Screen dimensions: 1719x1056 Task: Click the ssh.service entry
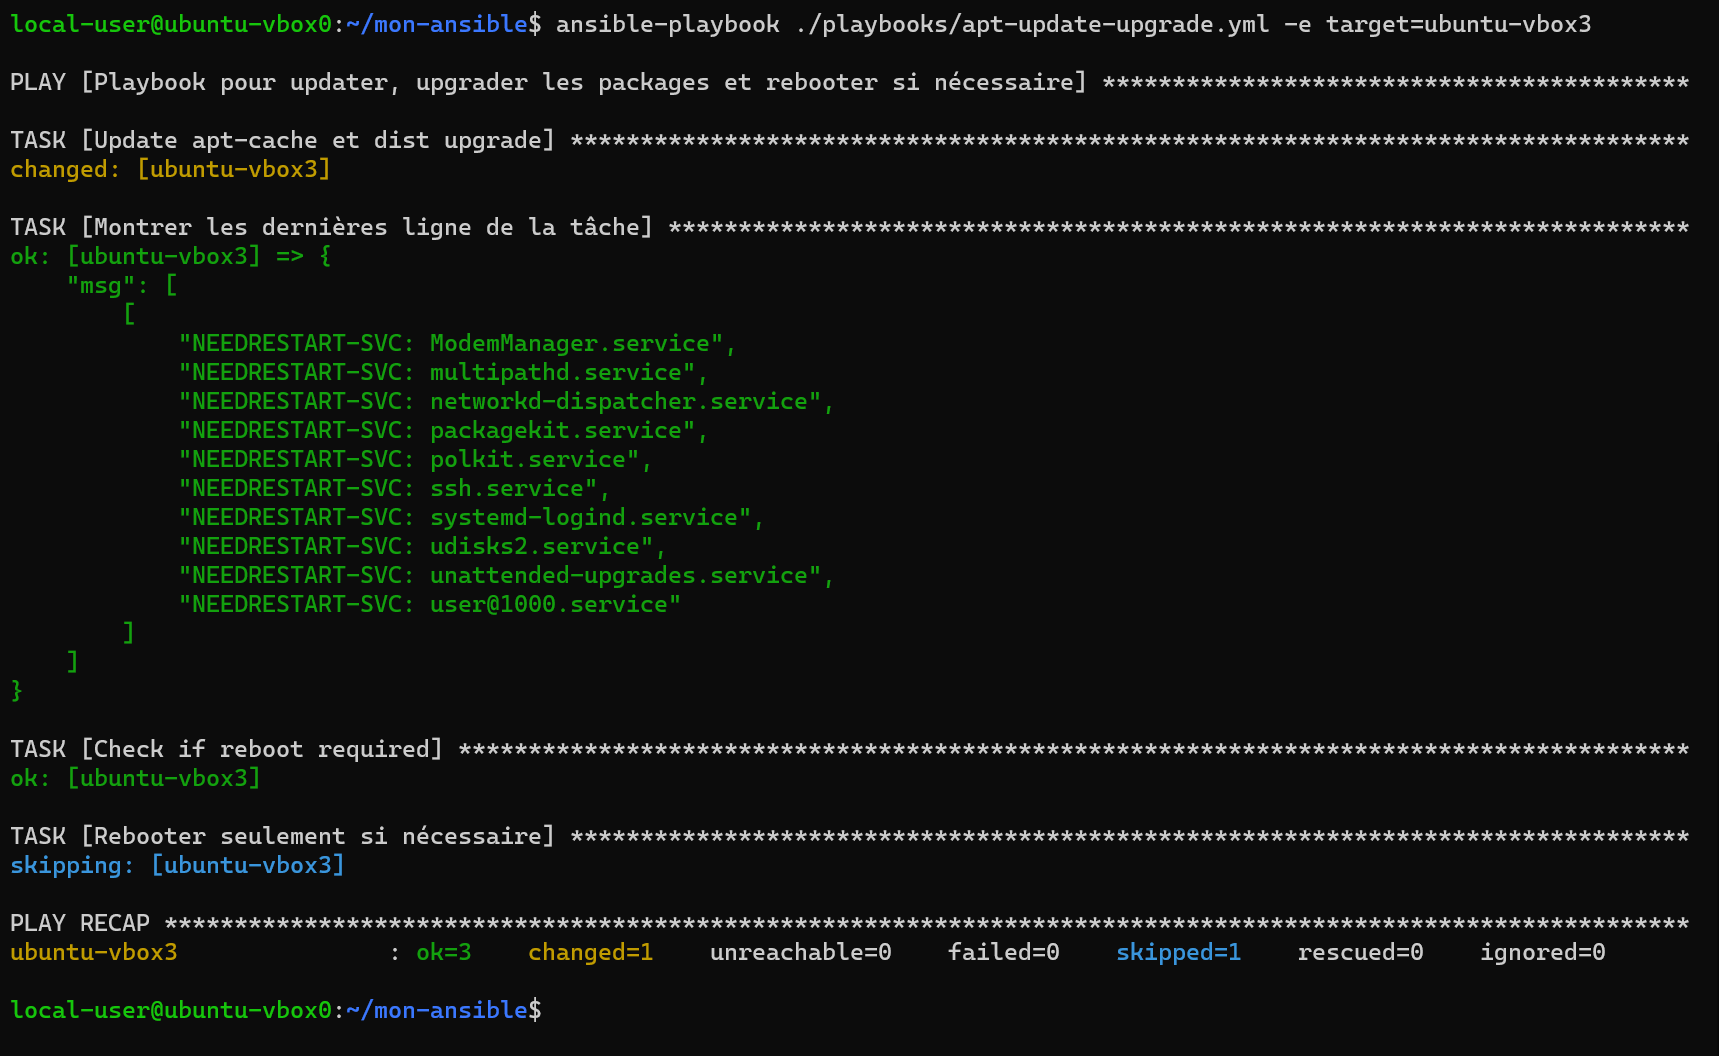tap(394, 488)
